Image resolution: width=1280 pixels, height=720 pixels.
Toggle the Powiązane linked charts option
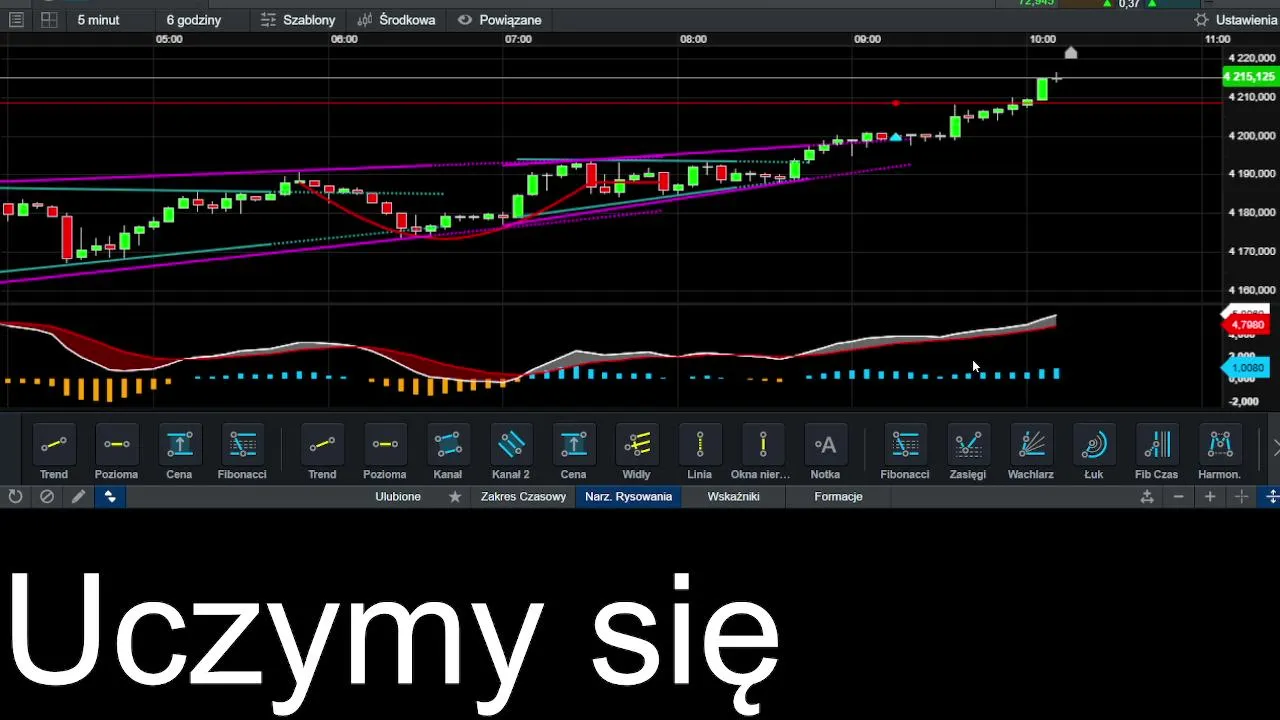point(499,20)
